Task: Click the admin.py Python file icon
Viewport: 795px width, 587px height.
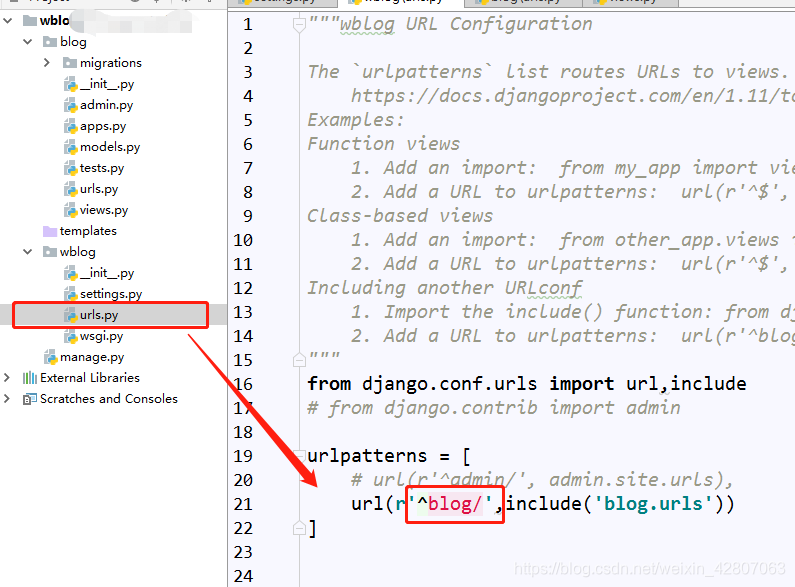Action: (70, 105)
